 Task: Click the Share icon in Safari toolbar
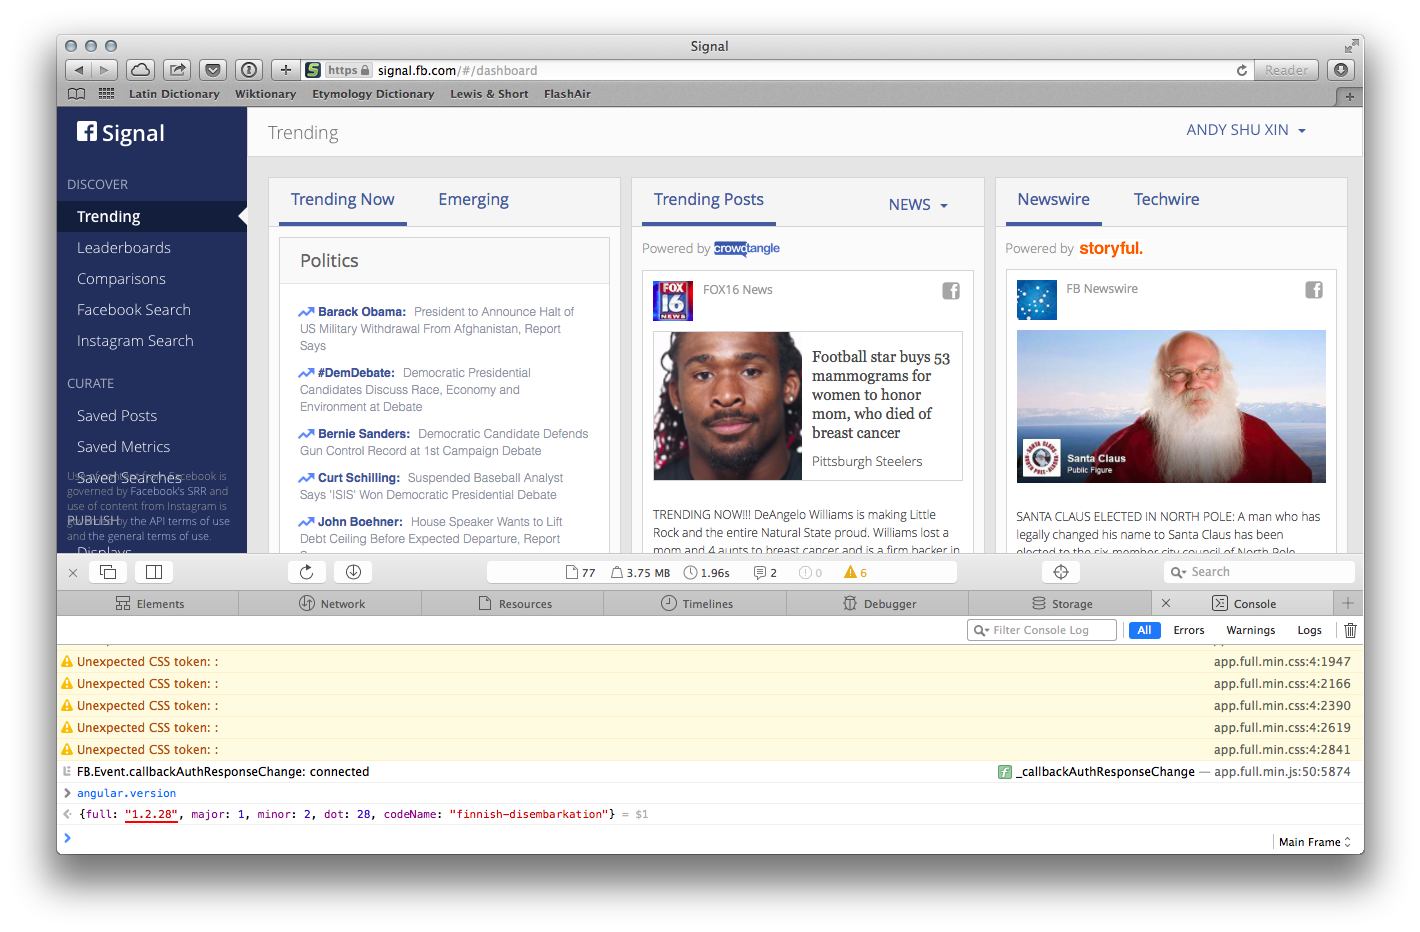click(177, 70)
